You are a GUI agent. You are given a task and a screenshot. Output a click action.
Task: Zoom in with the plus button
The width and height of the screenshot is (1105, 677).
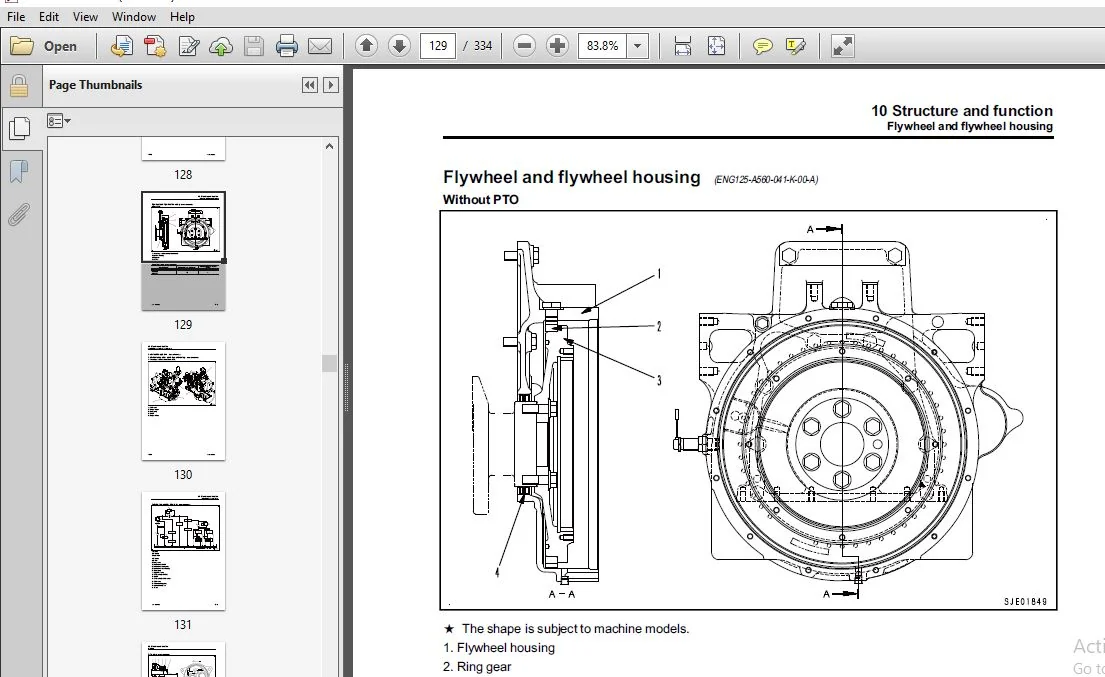click(x=557, y=46)
